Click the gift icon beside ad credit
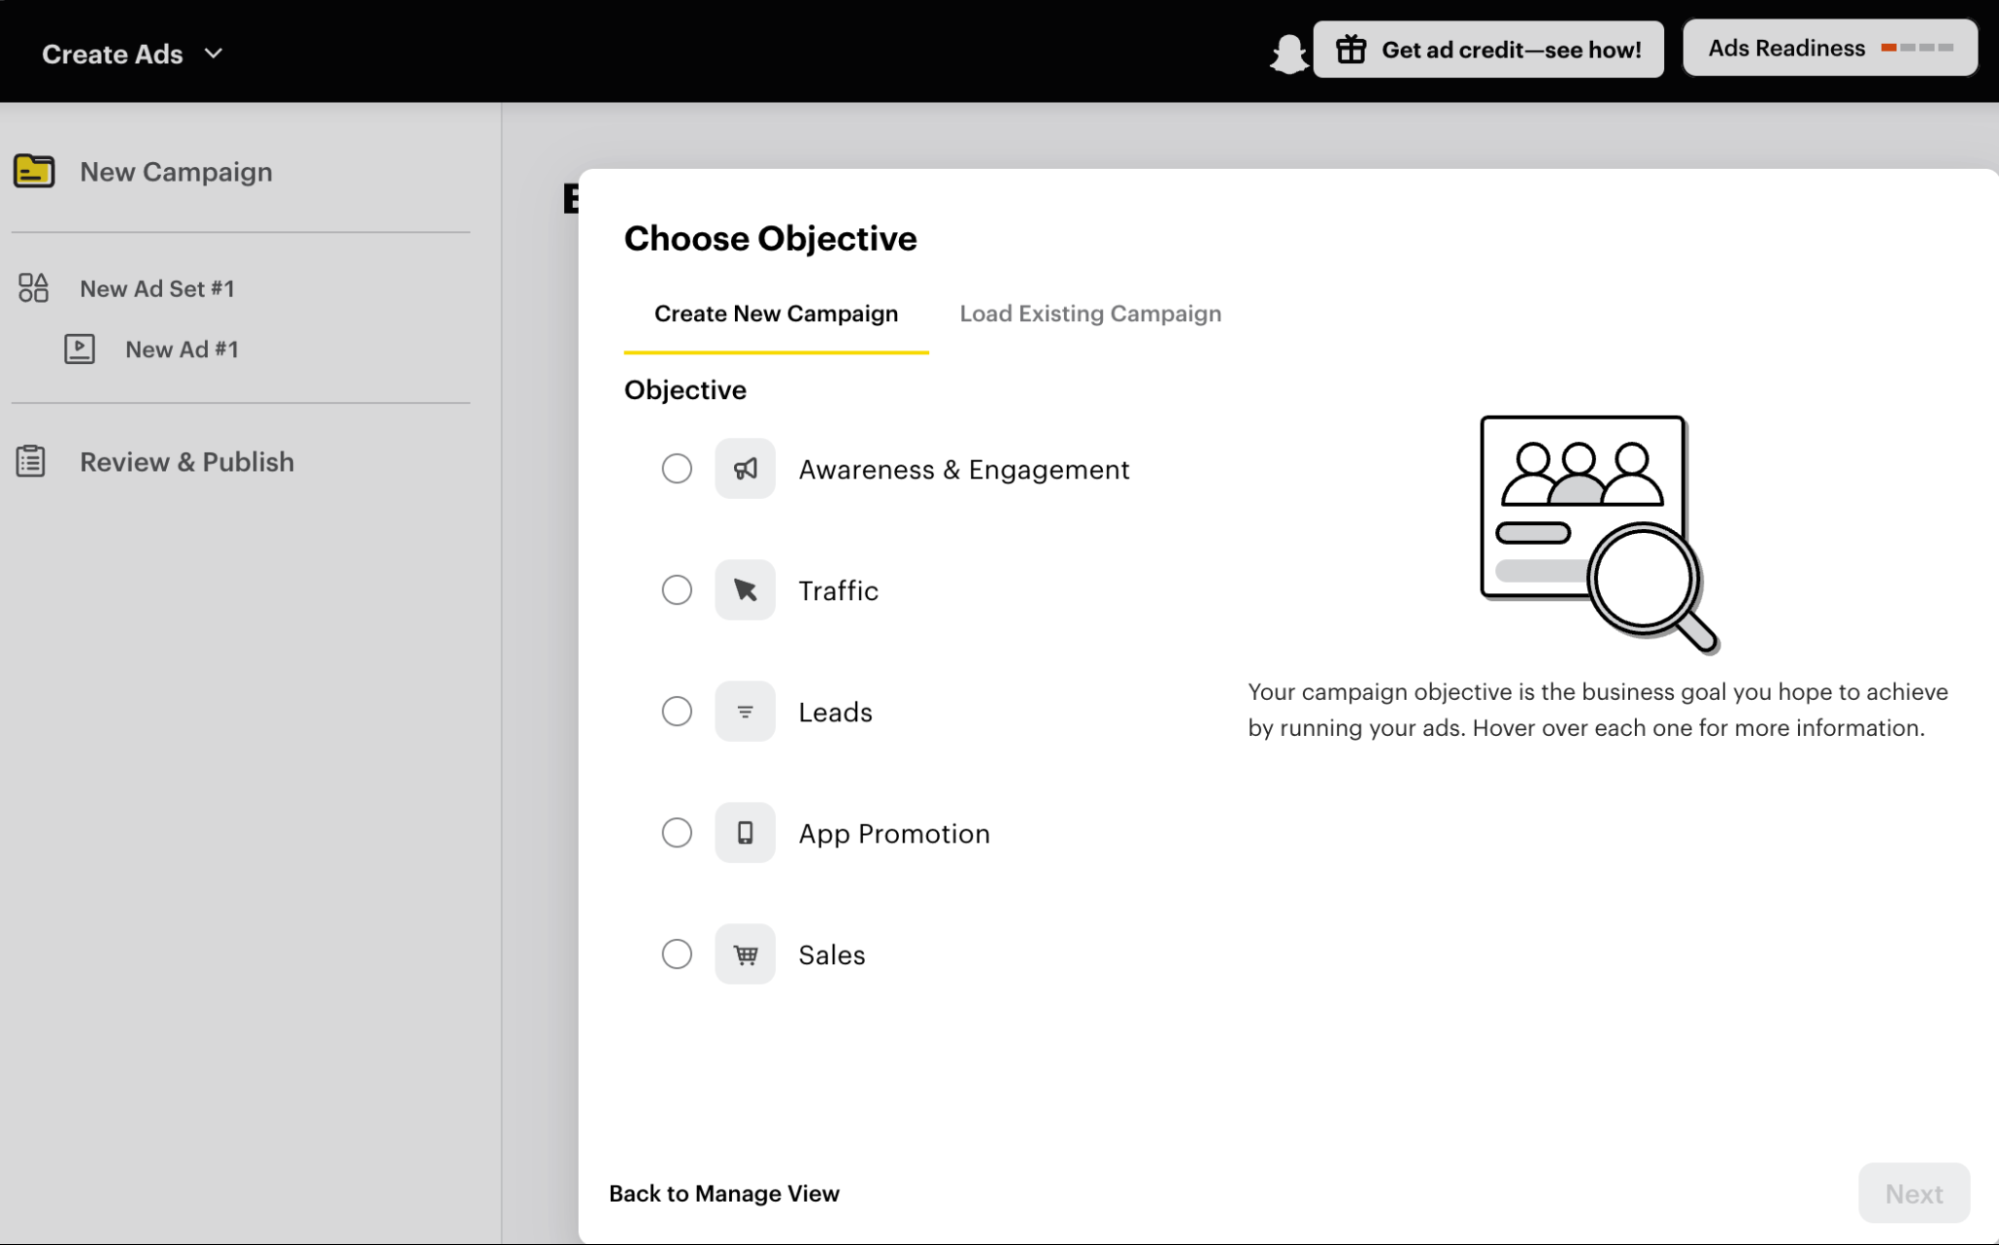Screen dimensions: 1999x1245 1351,49
